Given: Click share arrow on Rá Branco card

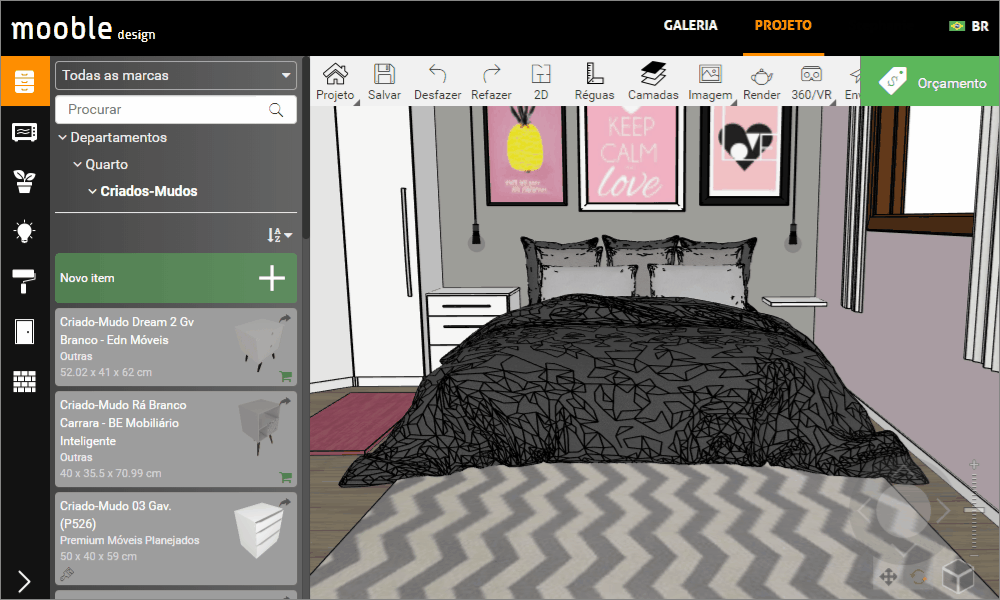Looking at the screenshot, I should (284, 401).
